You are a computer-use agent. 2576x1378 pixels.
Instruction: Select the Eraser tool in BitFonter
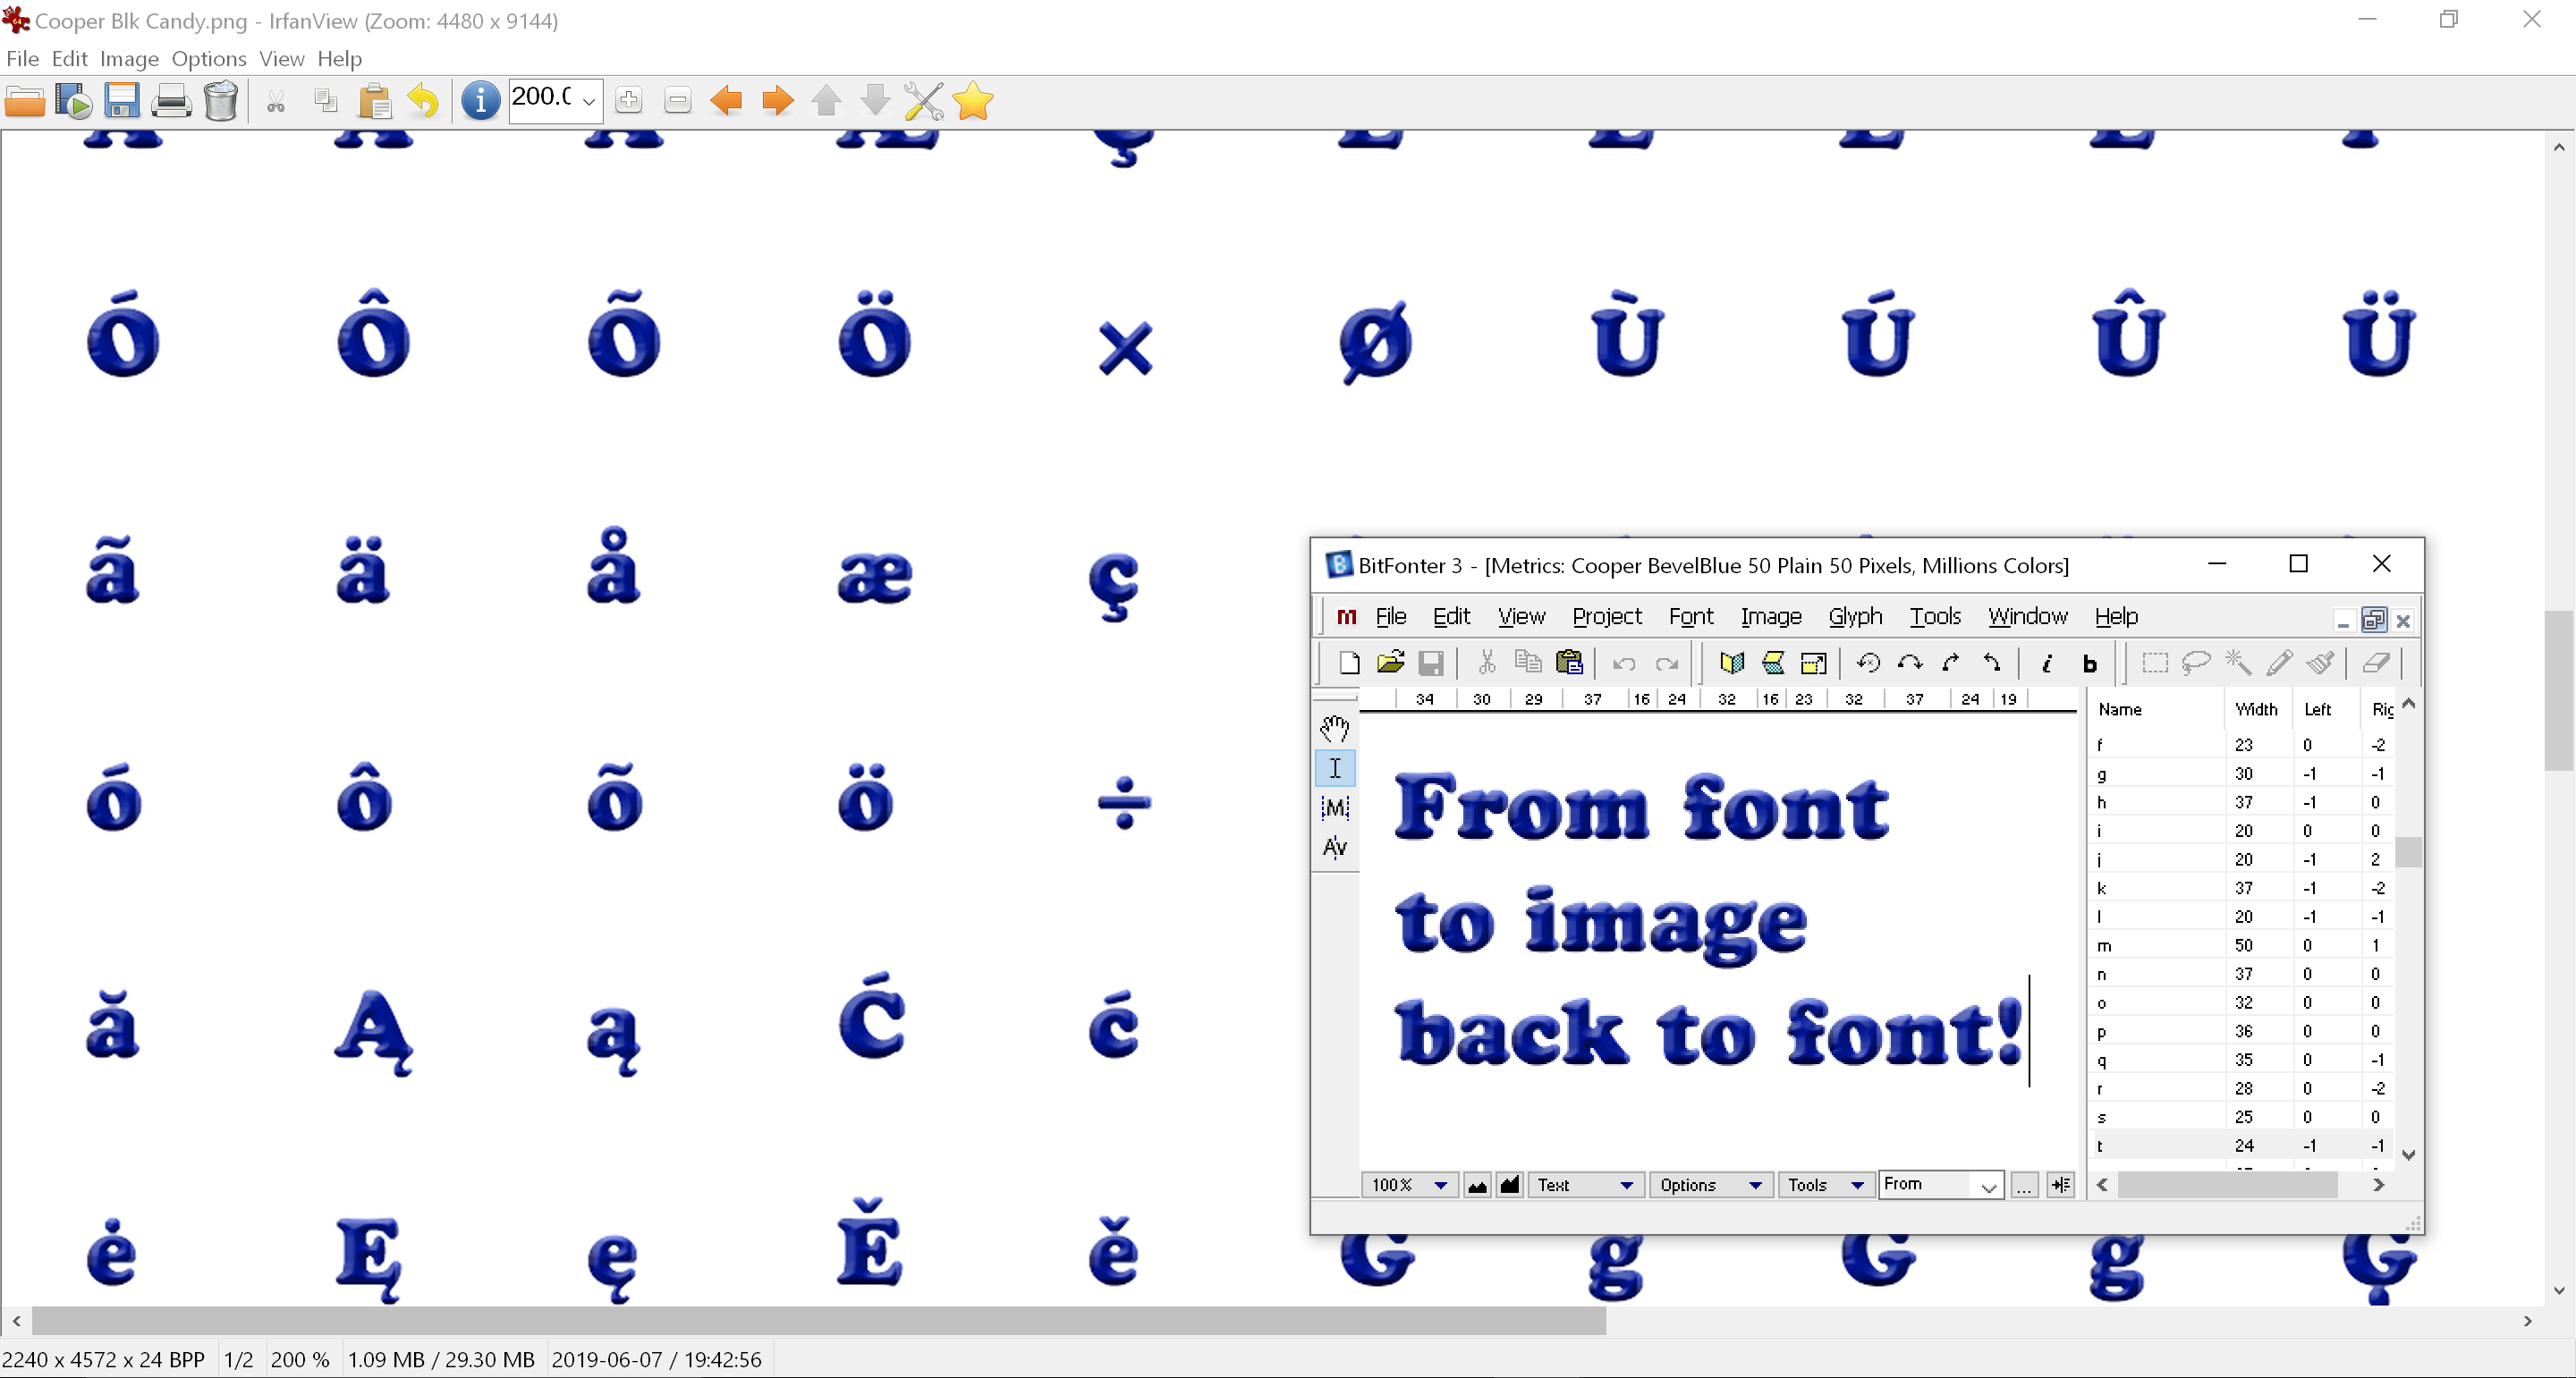[2377, 663]
